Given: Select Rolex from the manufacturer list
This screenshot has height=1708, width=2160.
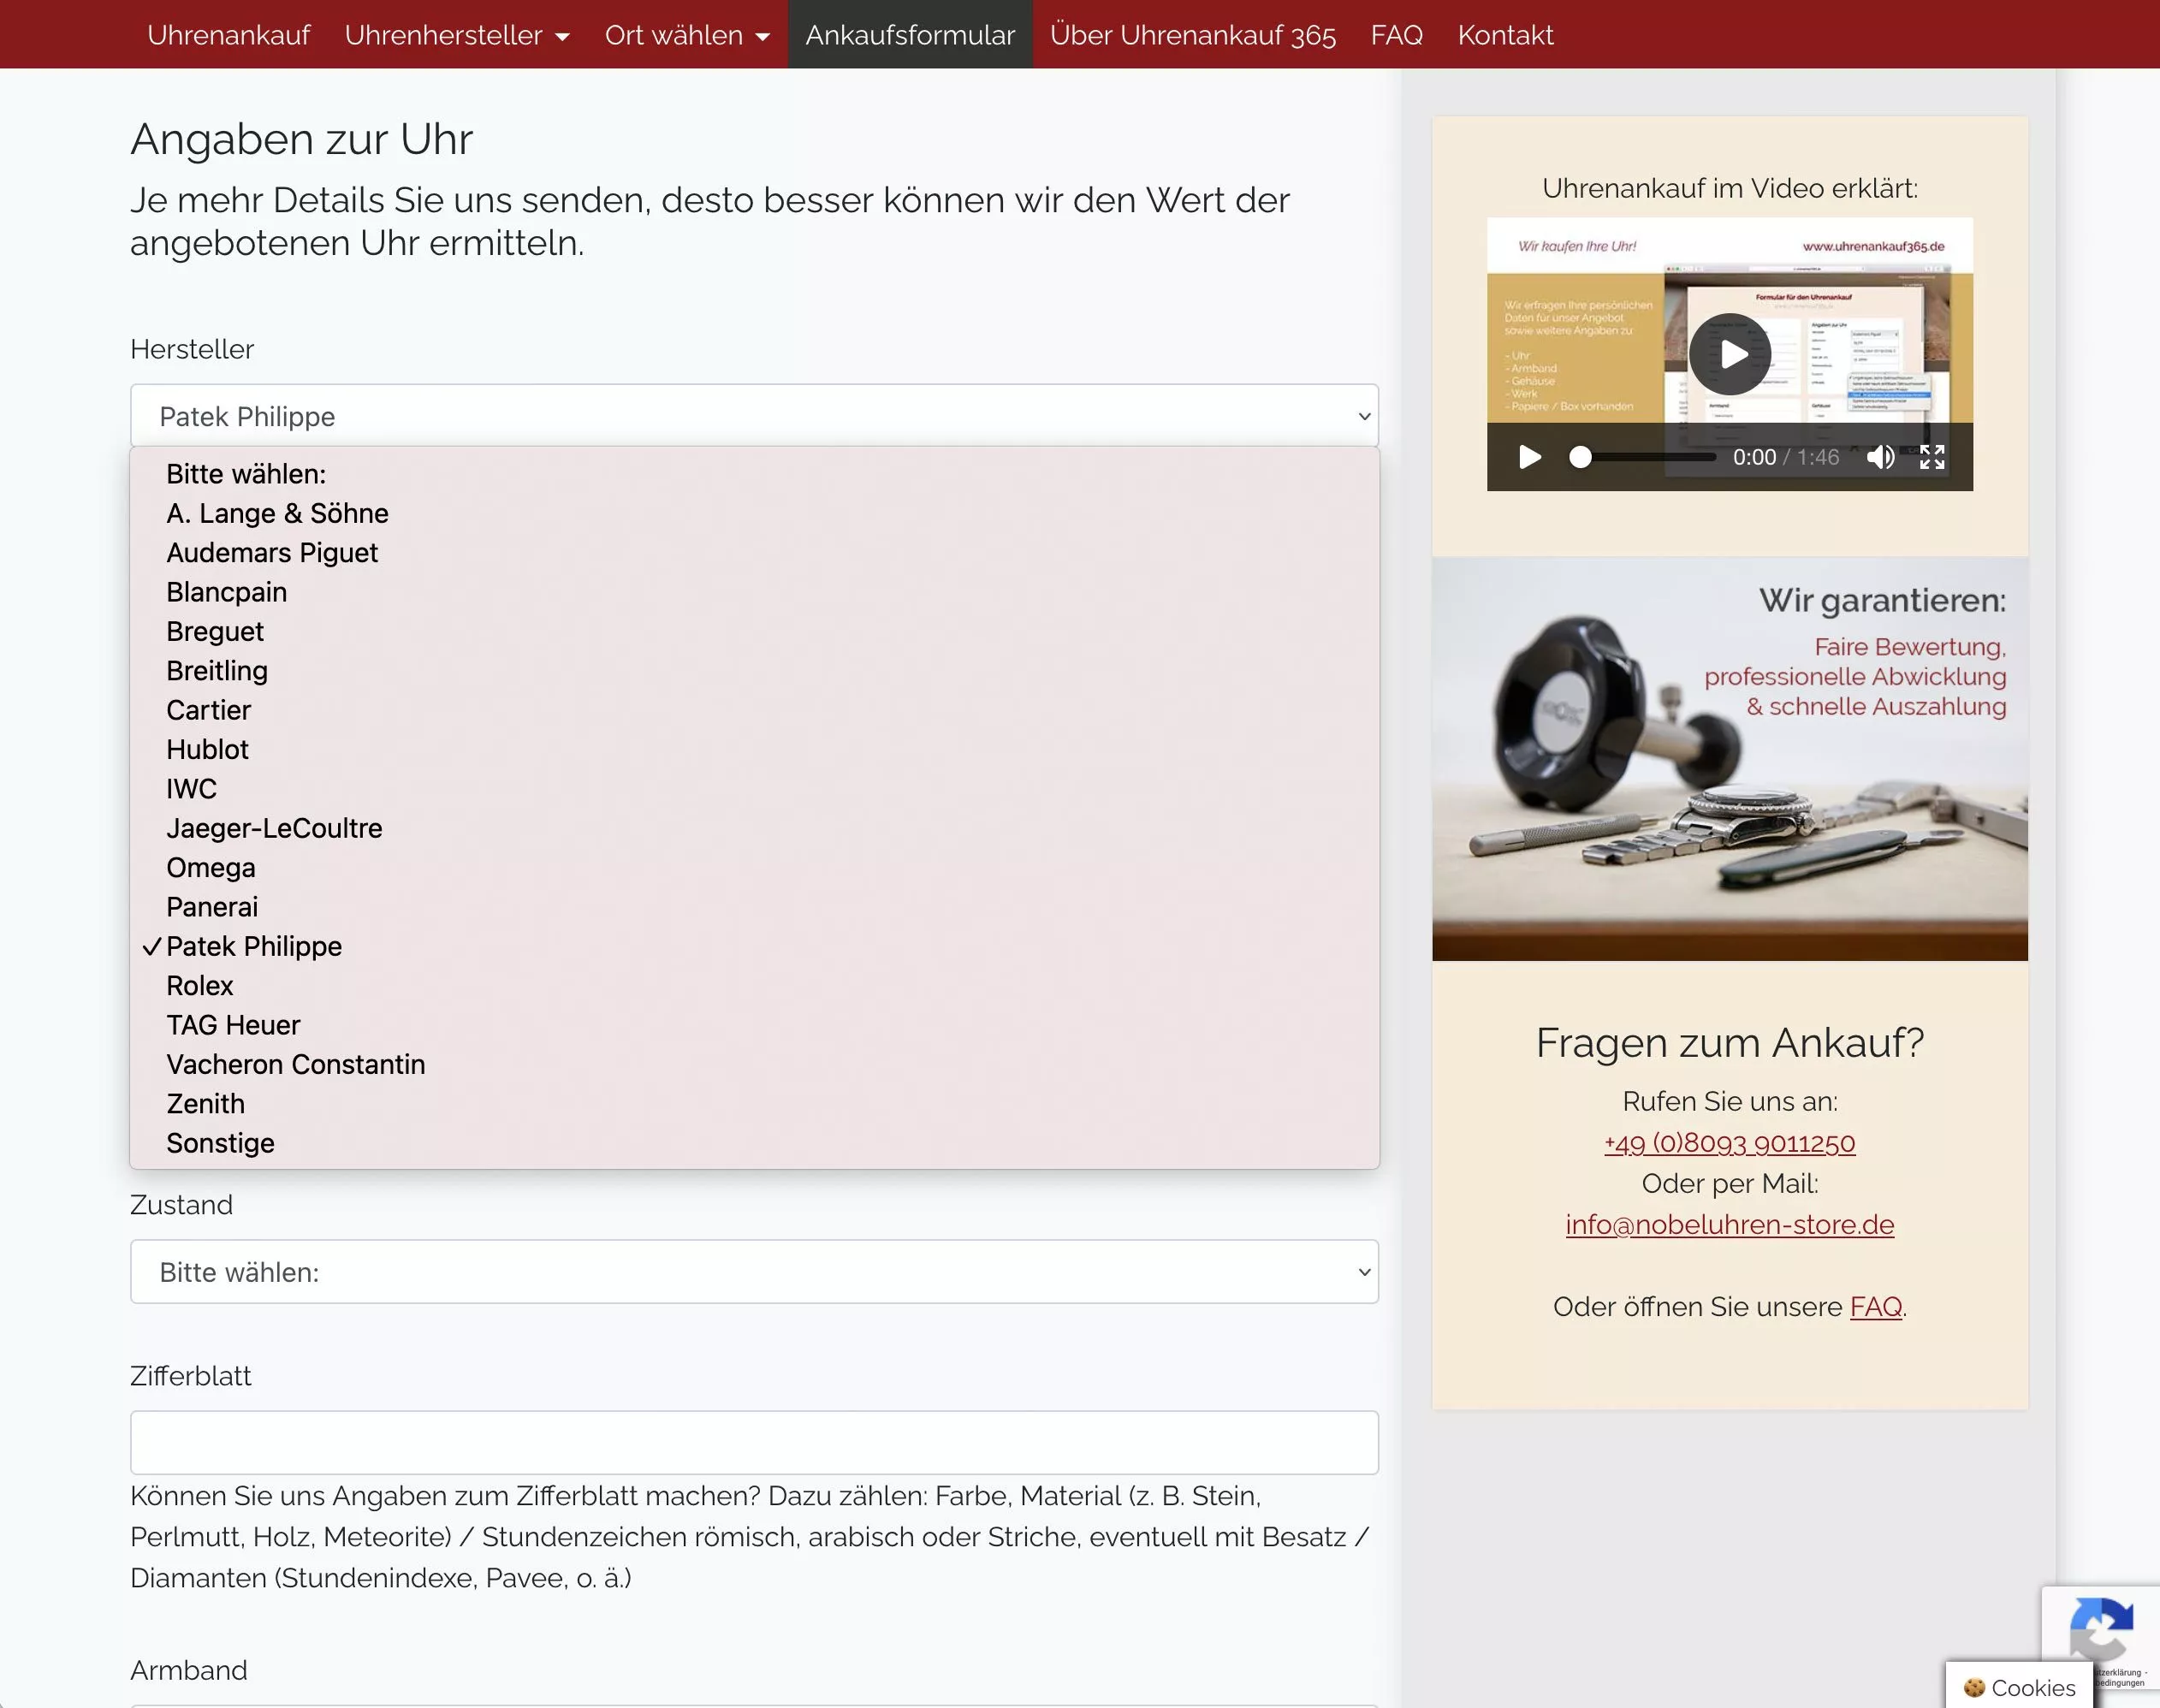Looking at the screenshot, I should 200,986.
